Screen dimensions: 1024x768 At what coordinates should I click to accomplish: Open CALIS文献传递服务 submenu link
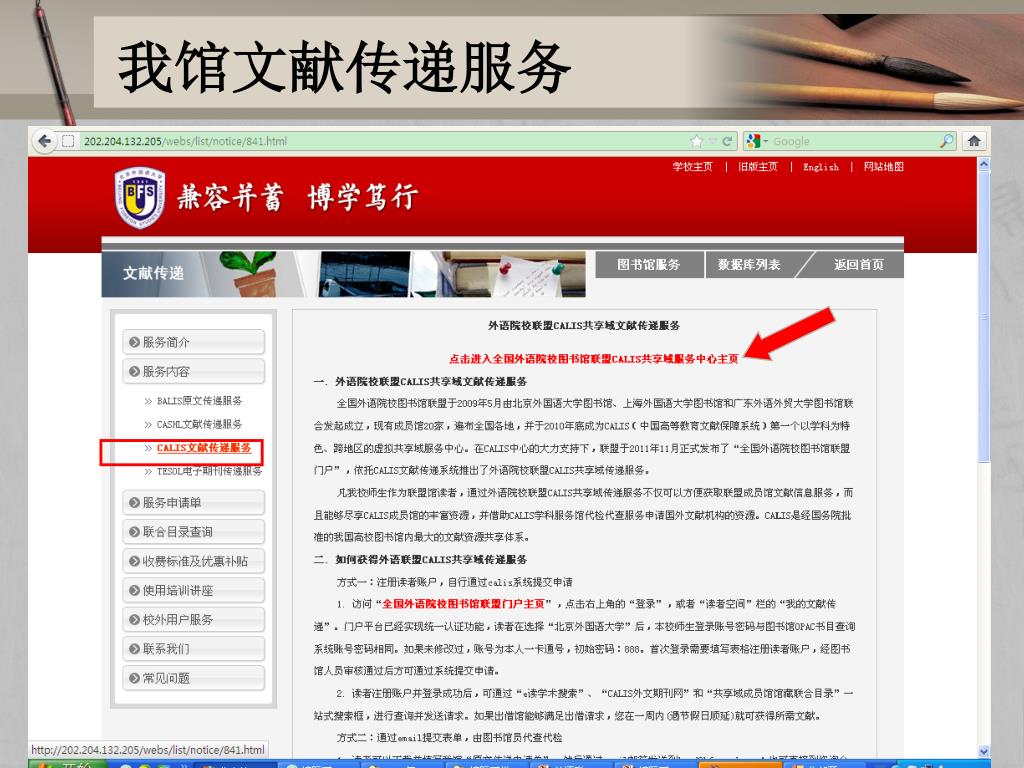(204, 447)
